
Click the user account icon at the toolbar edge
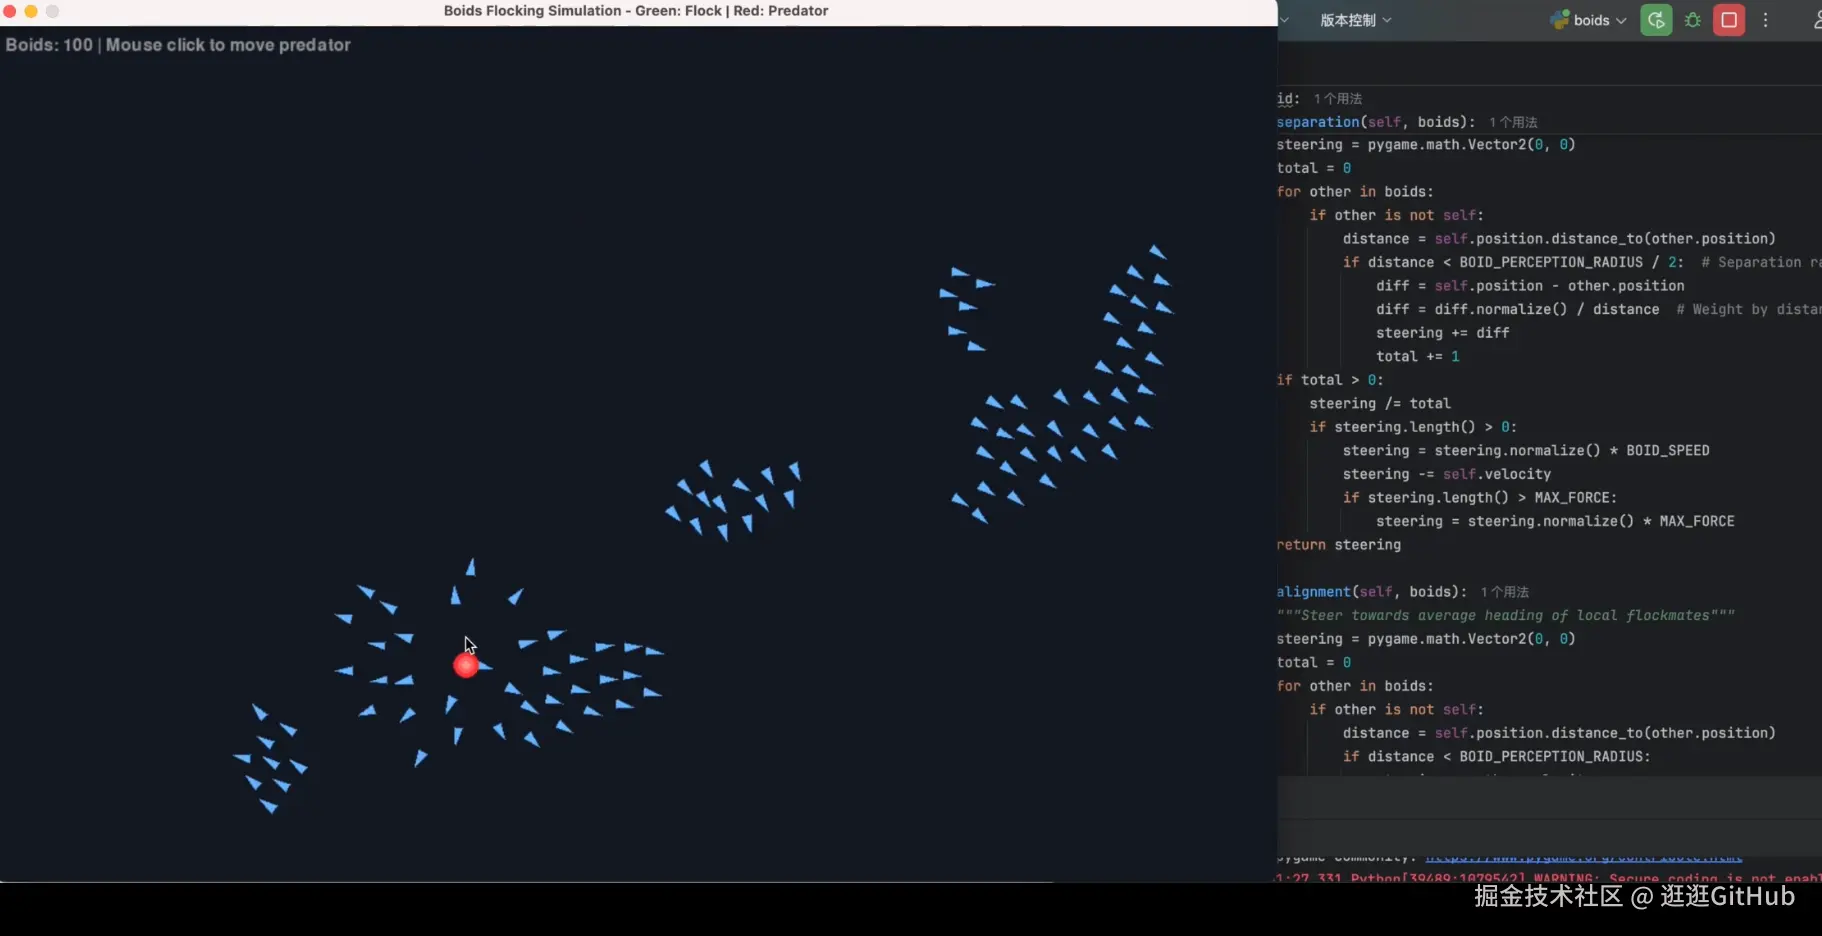pos(1816,20)
